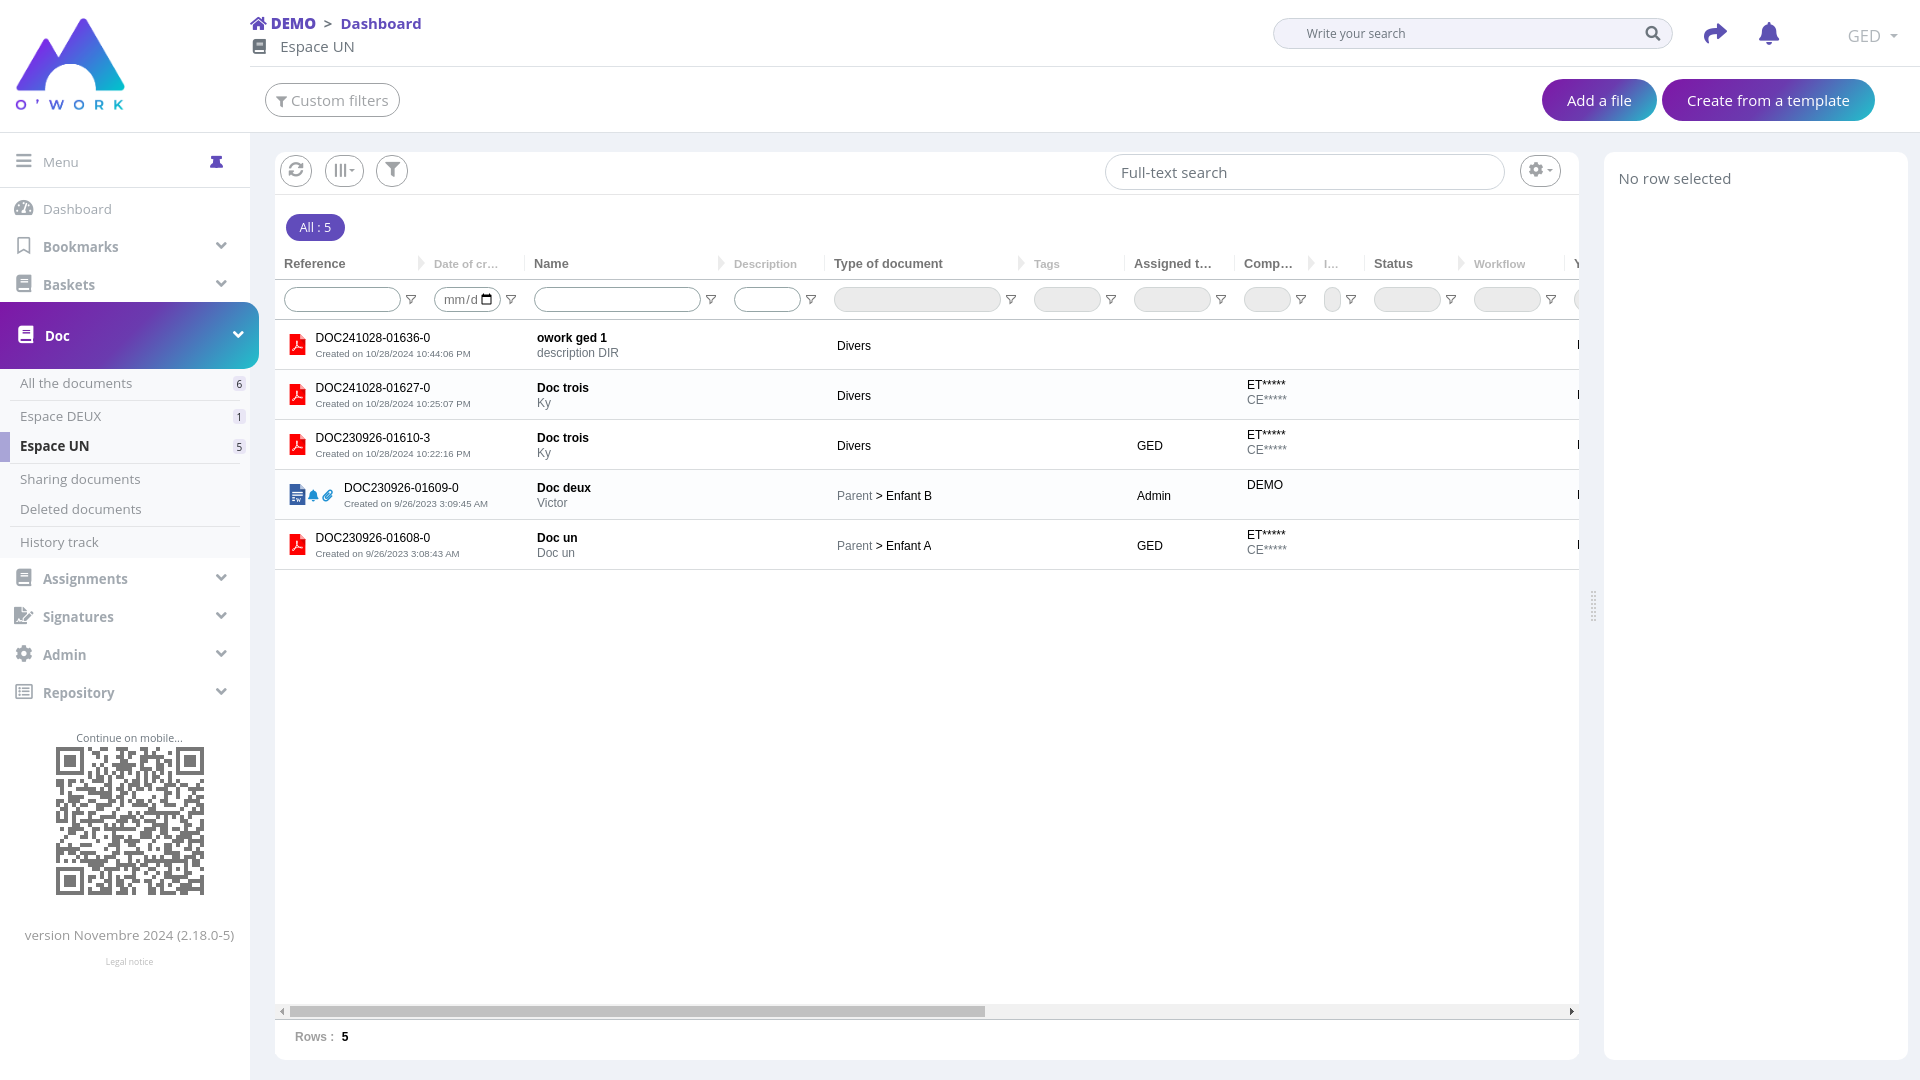The width and height of the screenshot is (1920, 1080).
Task: Click the share arrow icon in header
Action: pyautogui.click(x=1715, y=34)
